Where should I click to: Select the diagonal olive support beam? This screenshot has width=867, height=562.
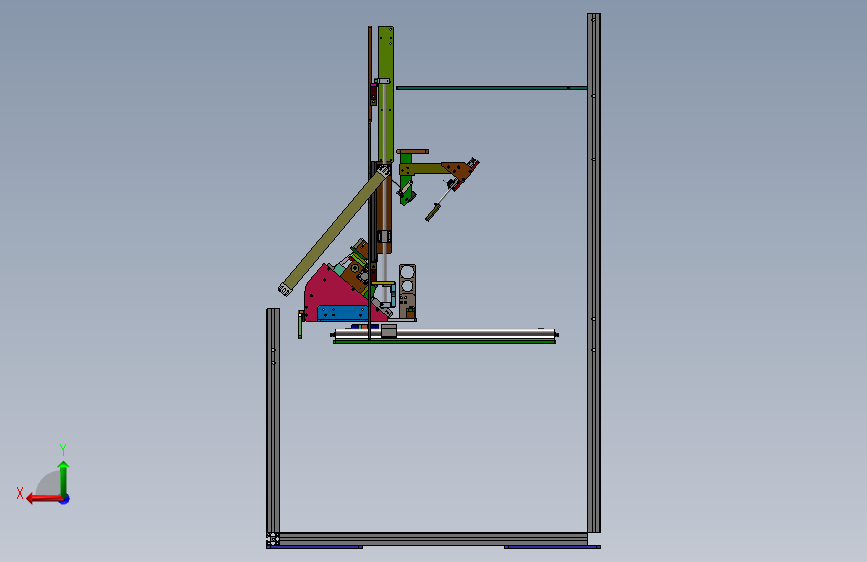(333, 231)
